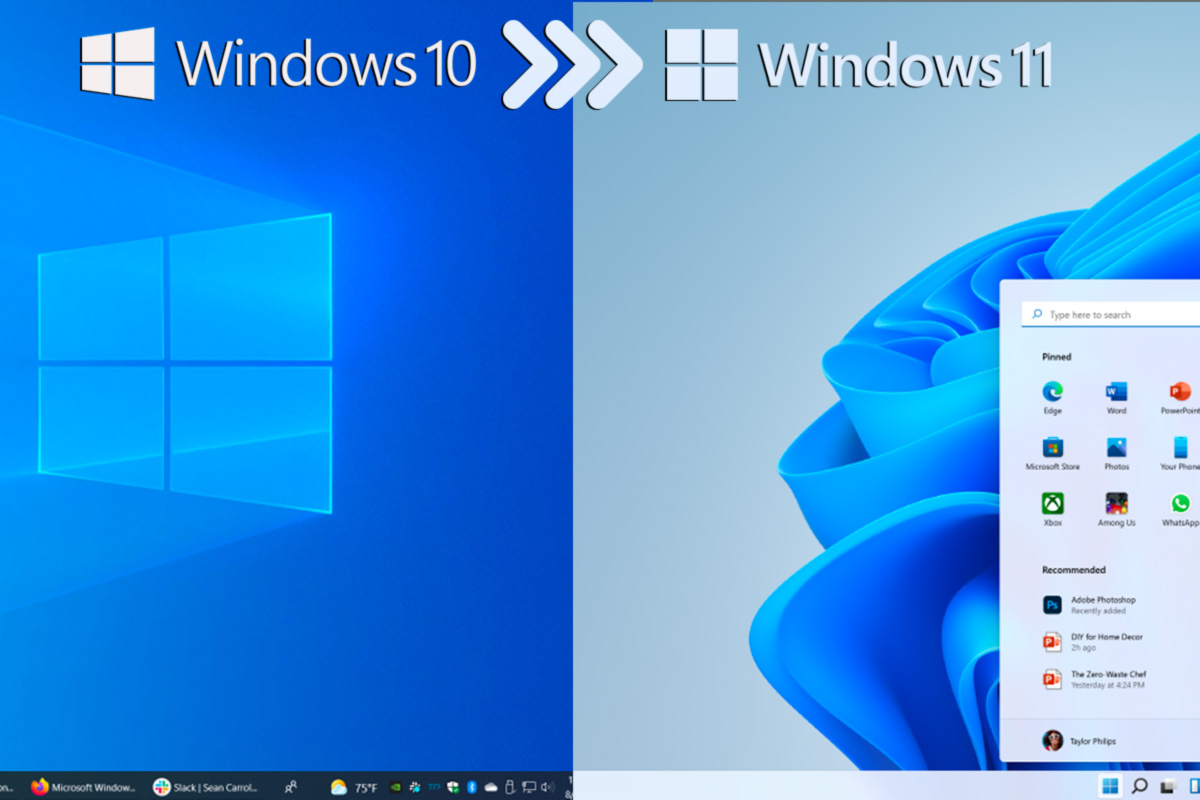Open OneDrive from the system tray
This screenshot has height=800, width=1200.
(x=490, y=786)
